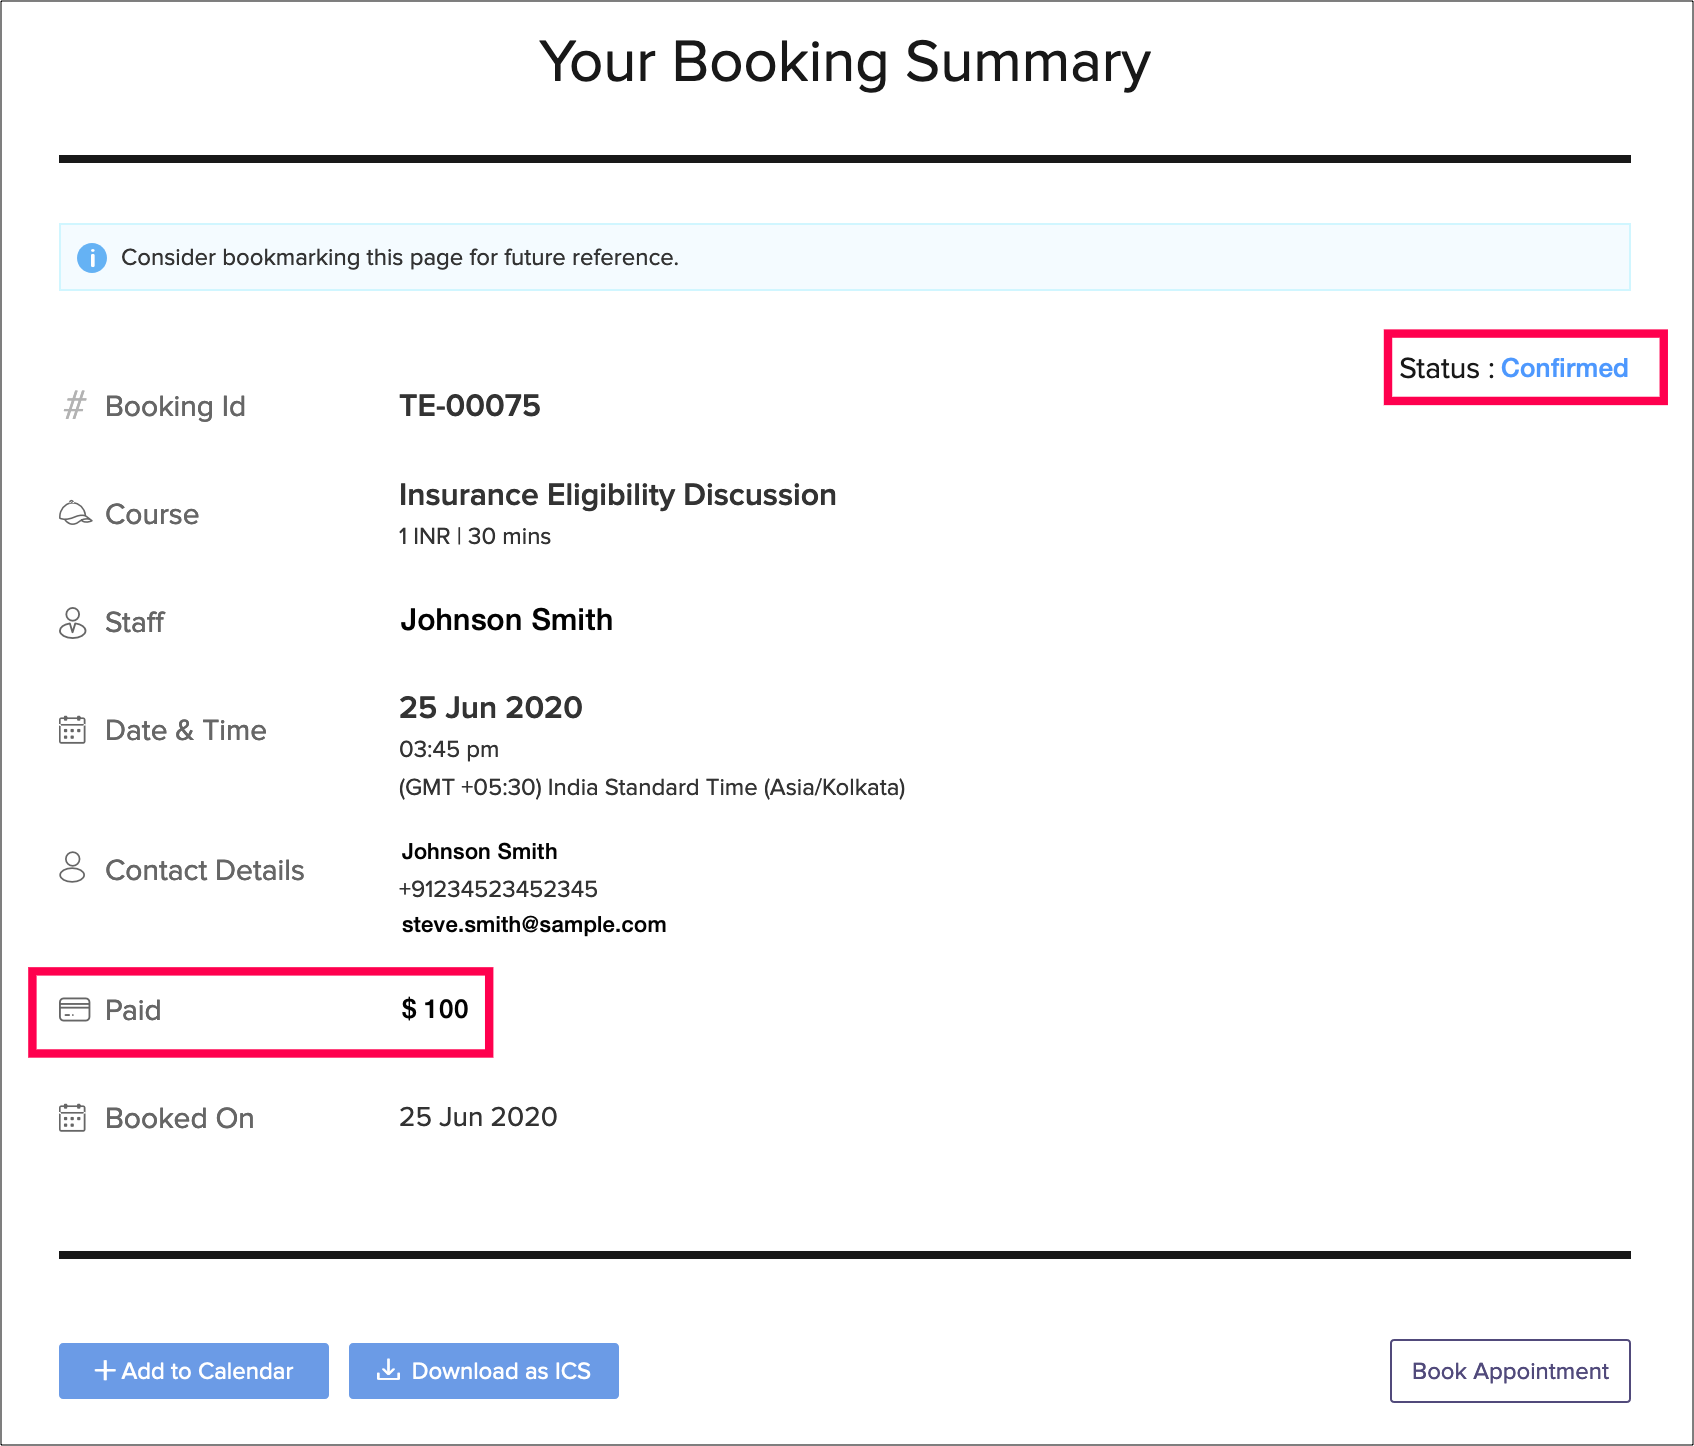Click the appointment time 03:45 pm
This screenshot has height=1446, width=1694.
point(449,749)
